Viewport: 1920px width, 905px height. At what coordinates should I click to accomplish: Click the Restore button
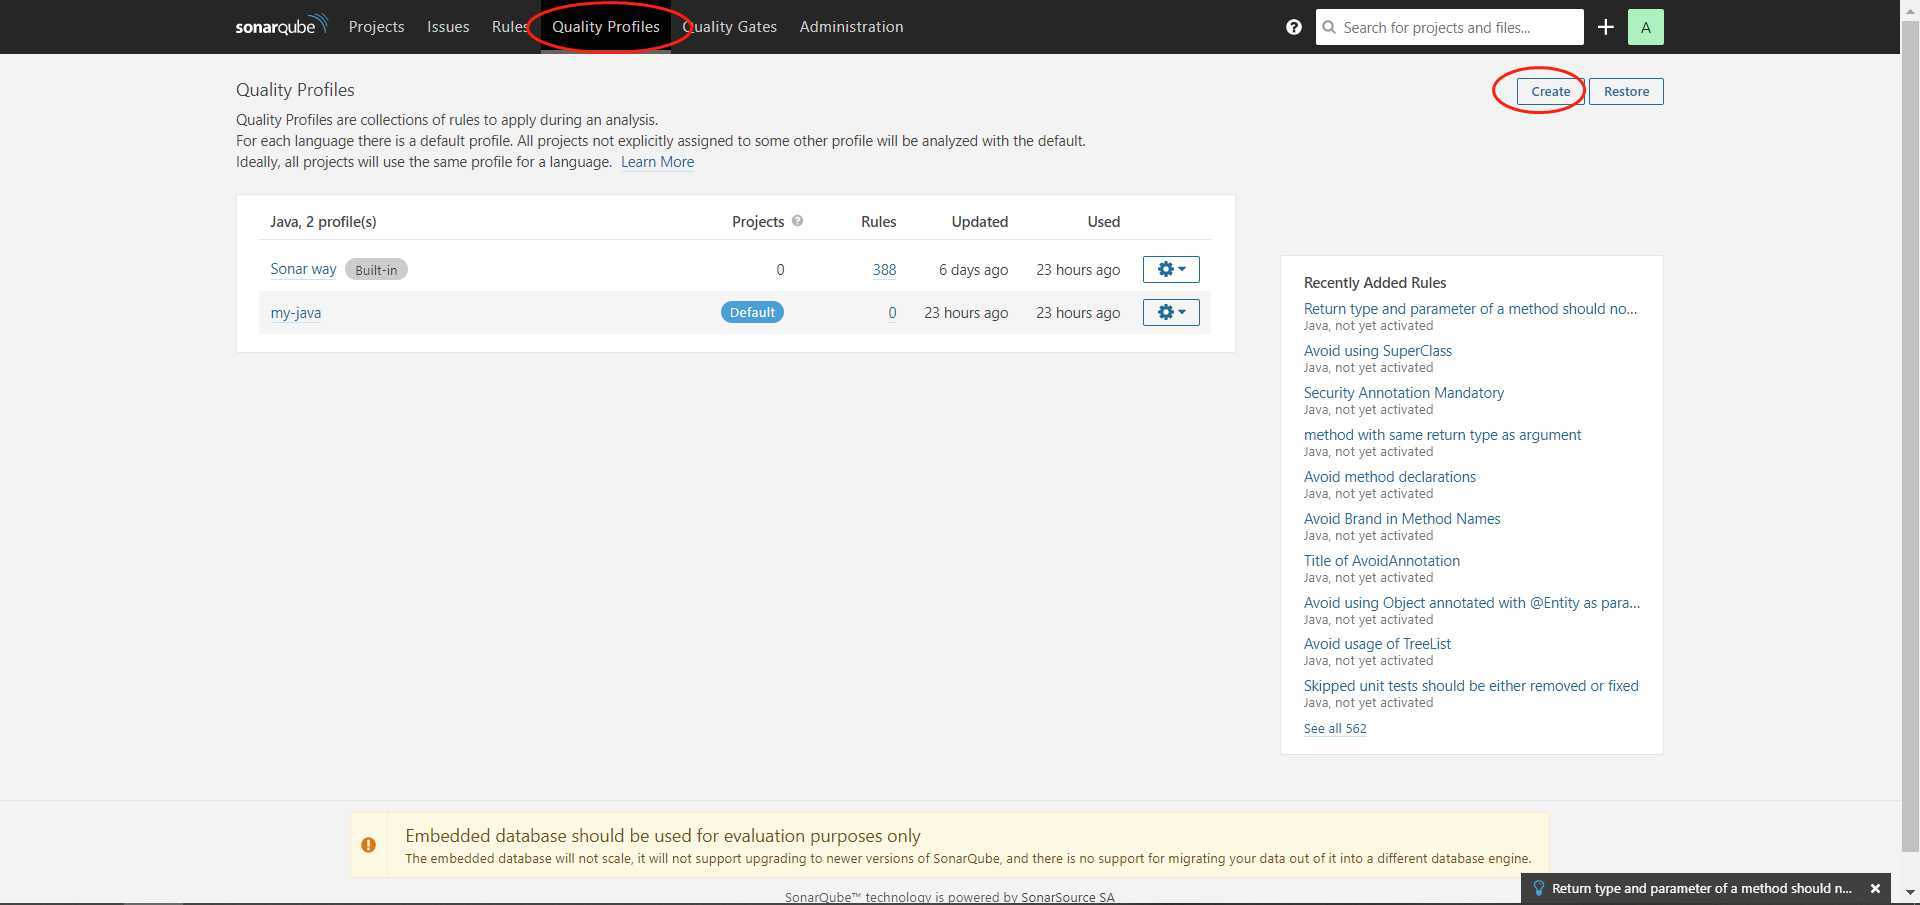(1626, 91)
